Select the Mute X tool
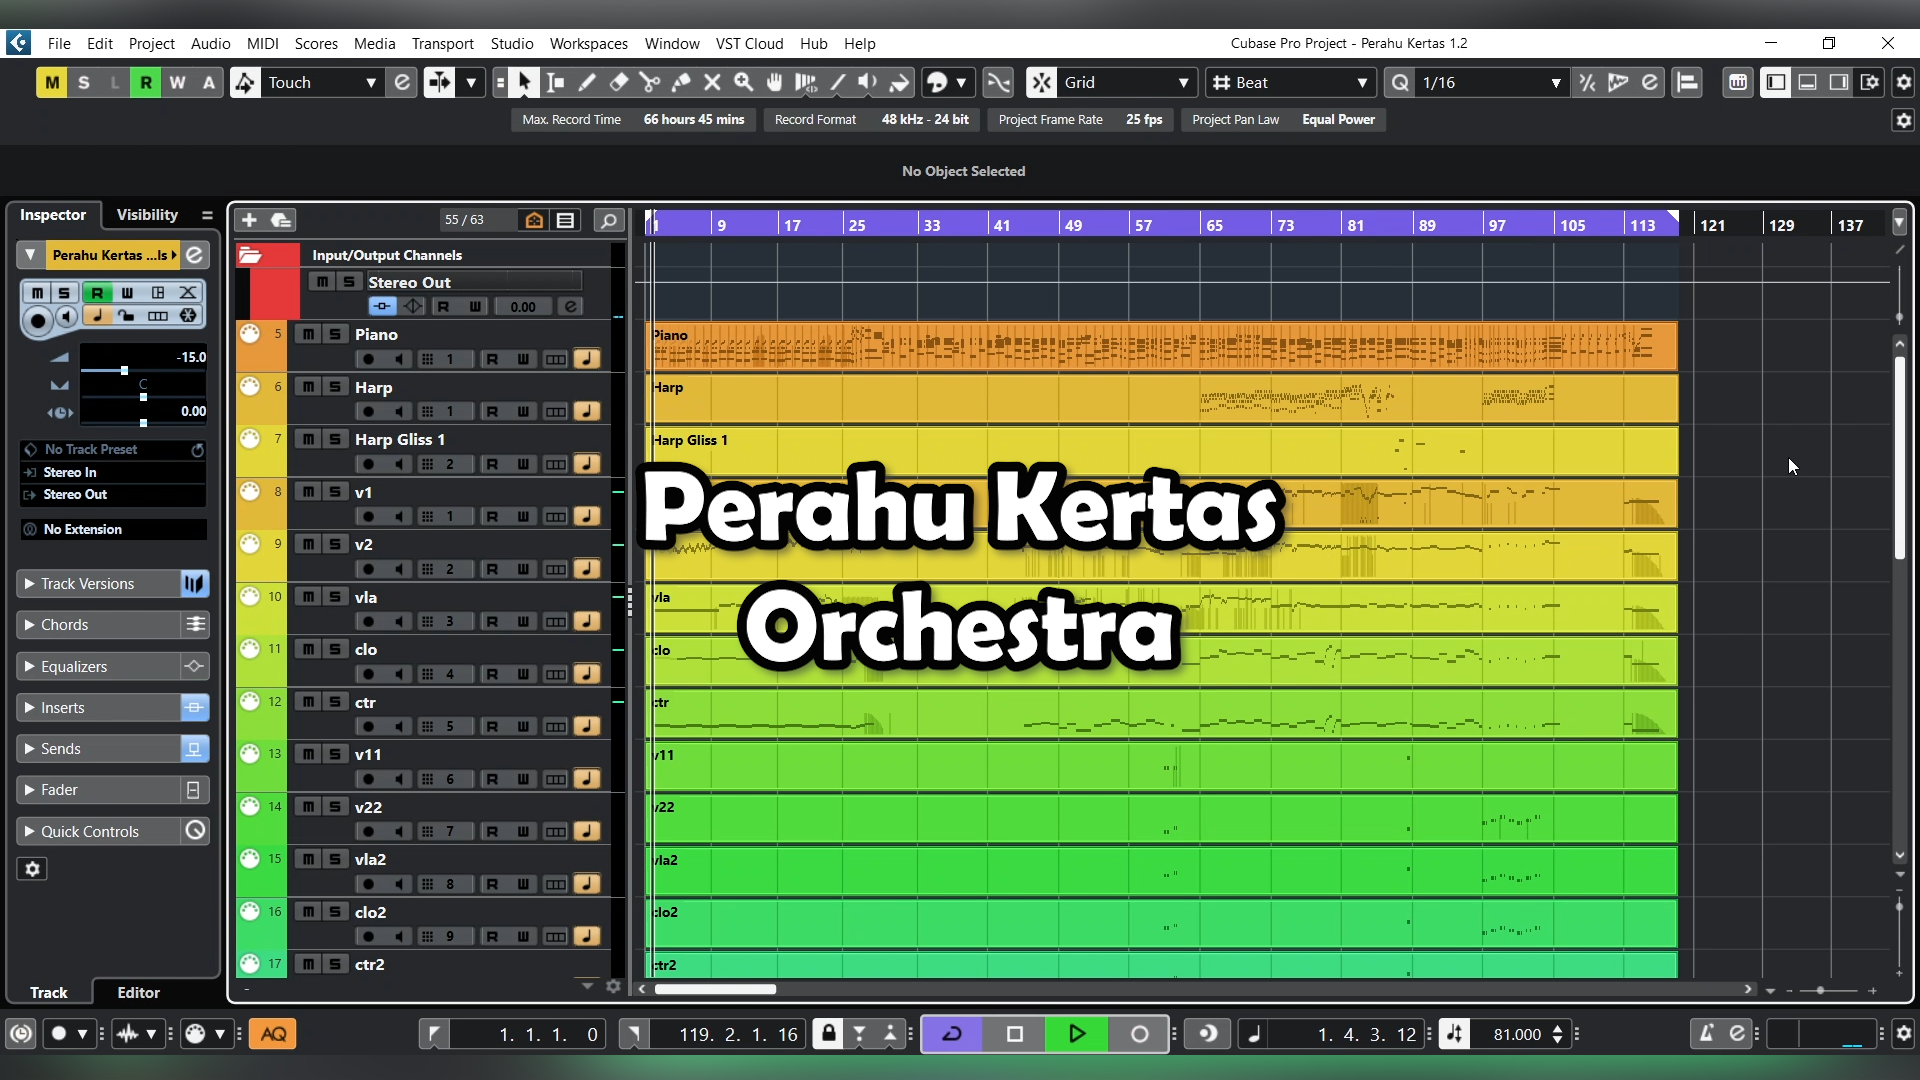 (712, 83)
